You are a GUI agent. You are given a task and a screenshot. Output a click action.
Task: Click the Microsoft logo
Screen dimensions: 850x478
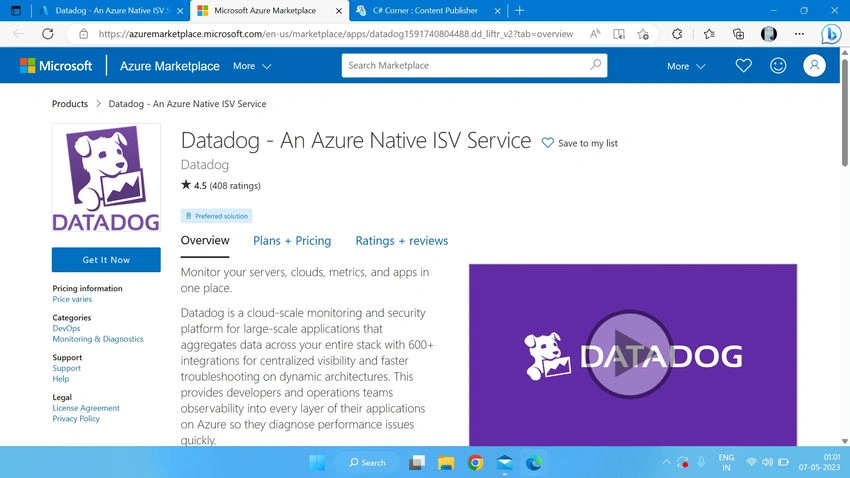pos(56,66)
